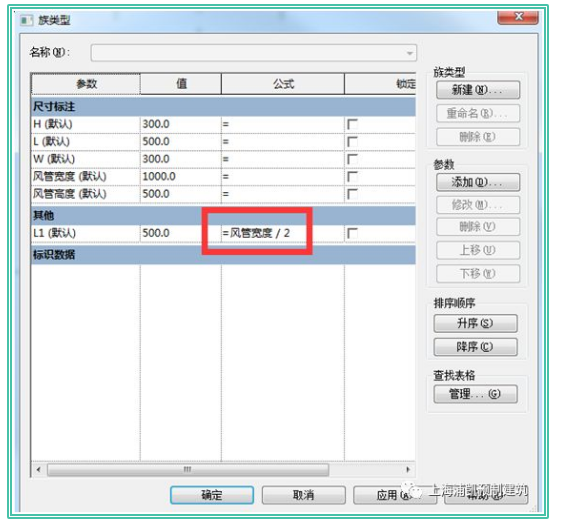This screenshot has width=562, height=526.
Task: Click the right scroll arrow of horizontal scrollbar
Action: click(408, 469)
